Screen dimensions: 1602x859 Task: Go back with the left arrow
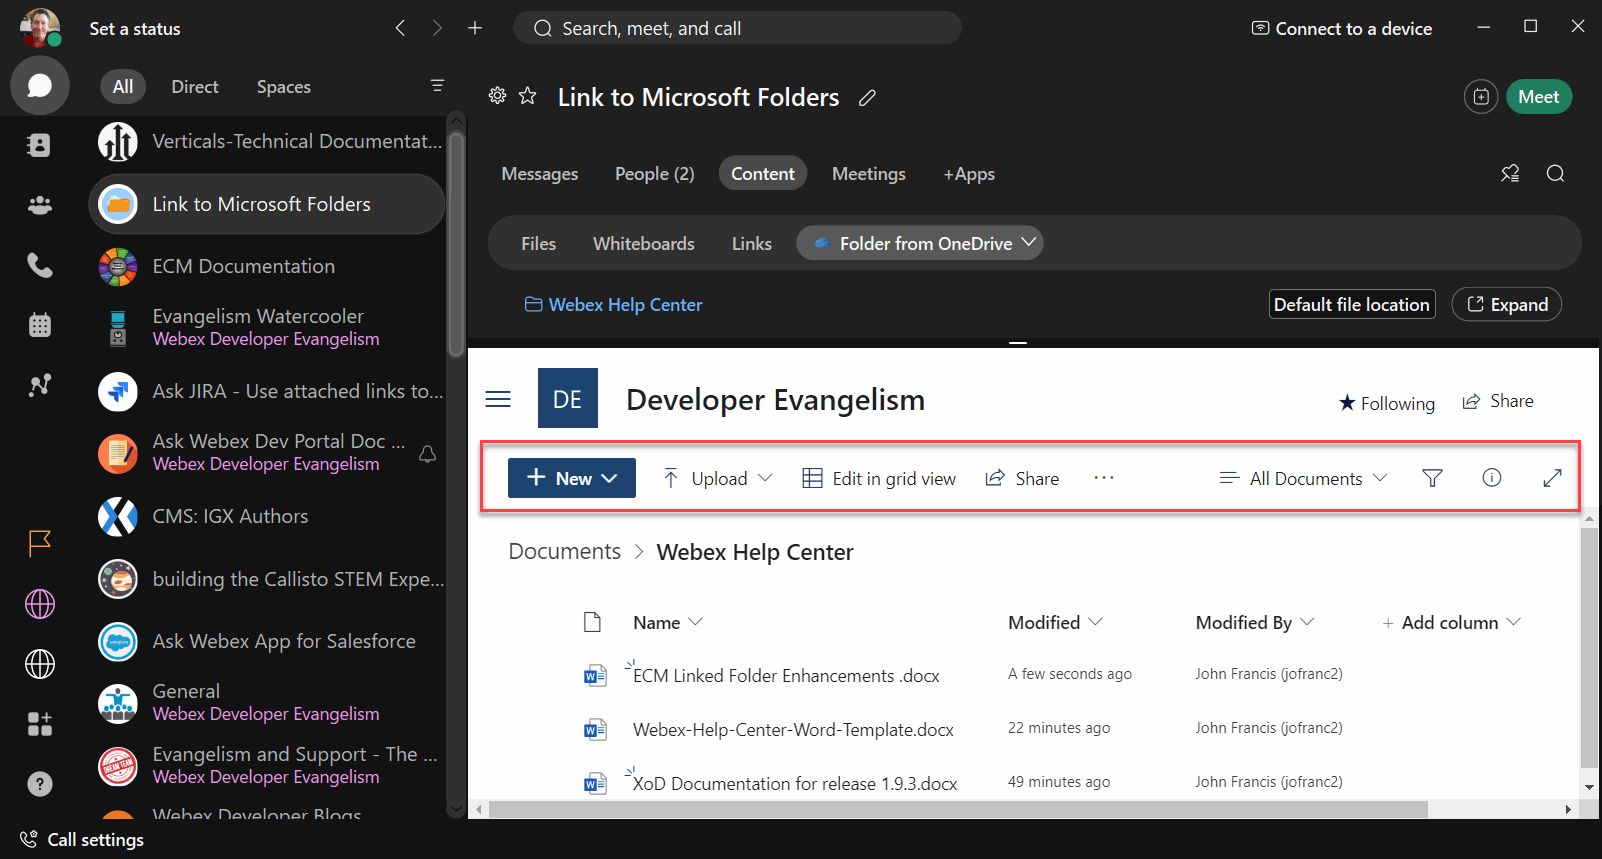pos(400,28)
